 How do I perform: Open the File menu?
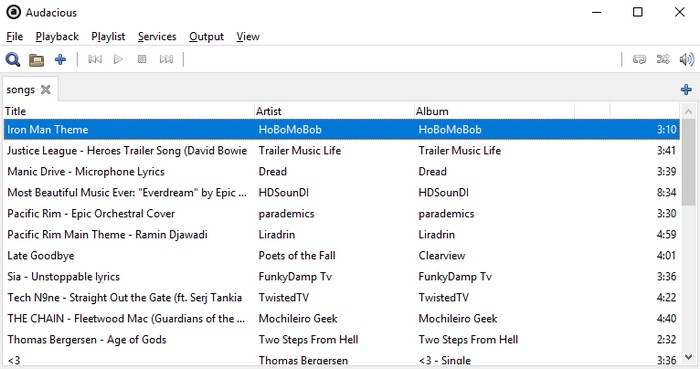click(14, 37)
